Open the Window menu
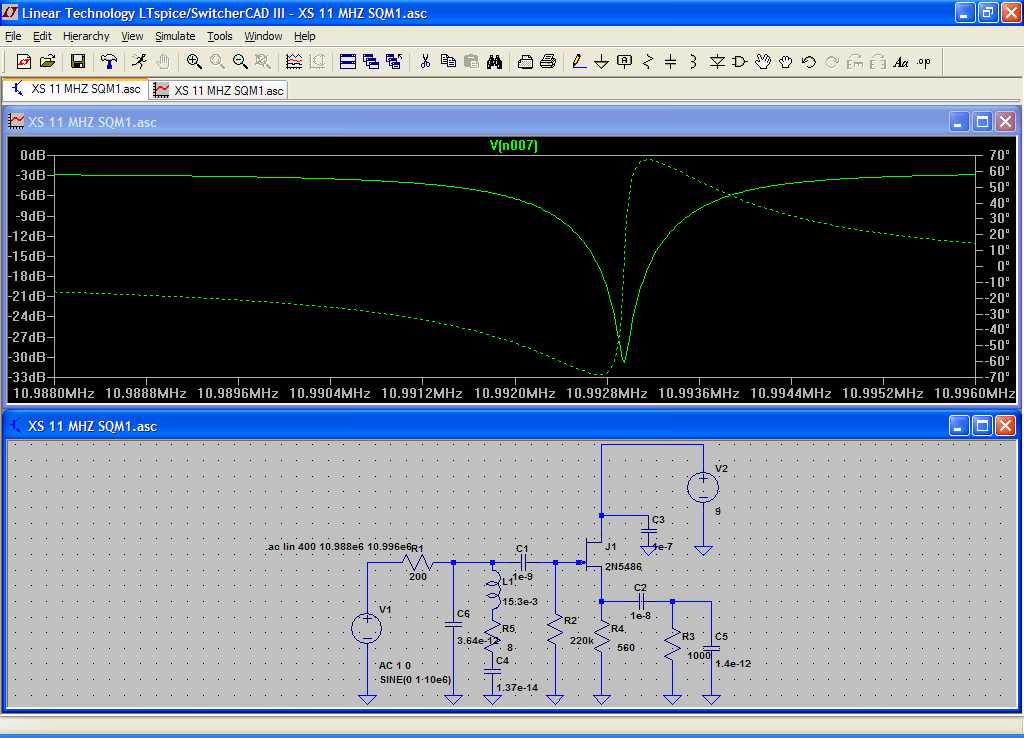1024x738 pixels. [x=263, y=36]
